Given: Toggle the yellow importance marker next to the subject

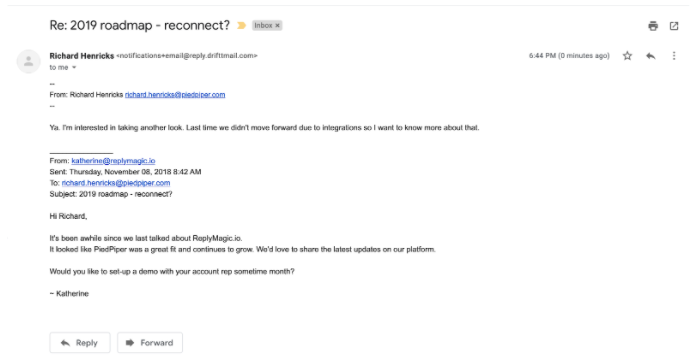Looking at the screenshot, I should coord(241,26).
